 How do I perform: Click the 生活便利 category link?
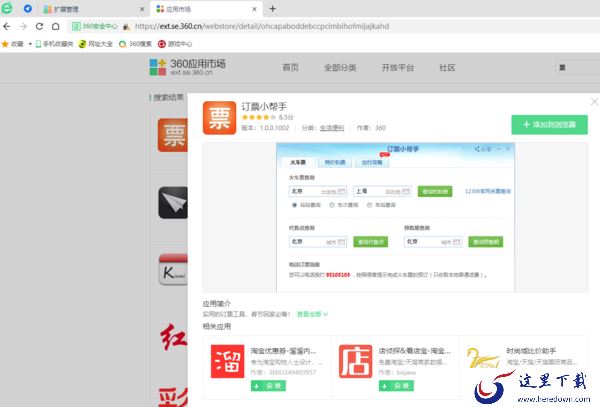(x=332, y=128)
